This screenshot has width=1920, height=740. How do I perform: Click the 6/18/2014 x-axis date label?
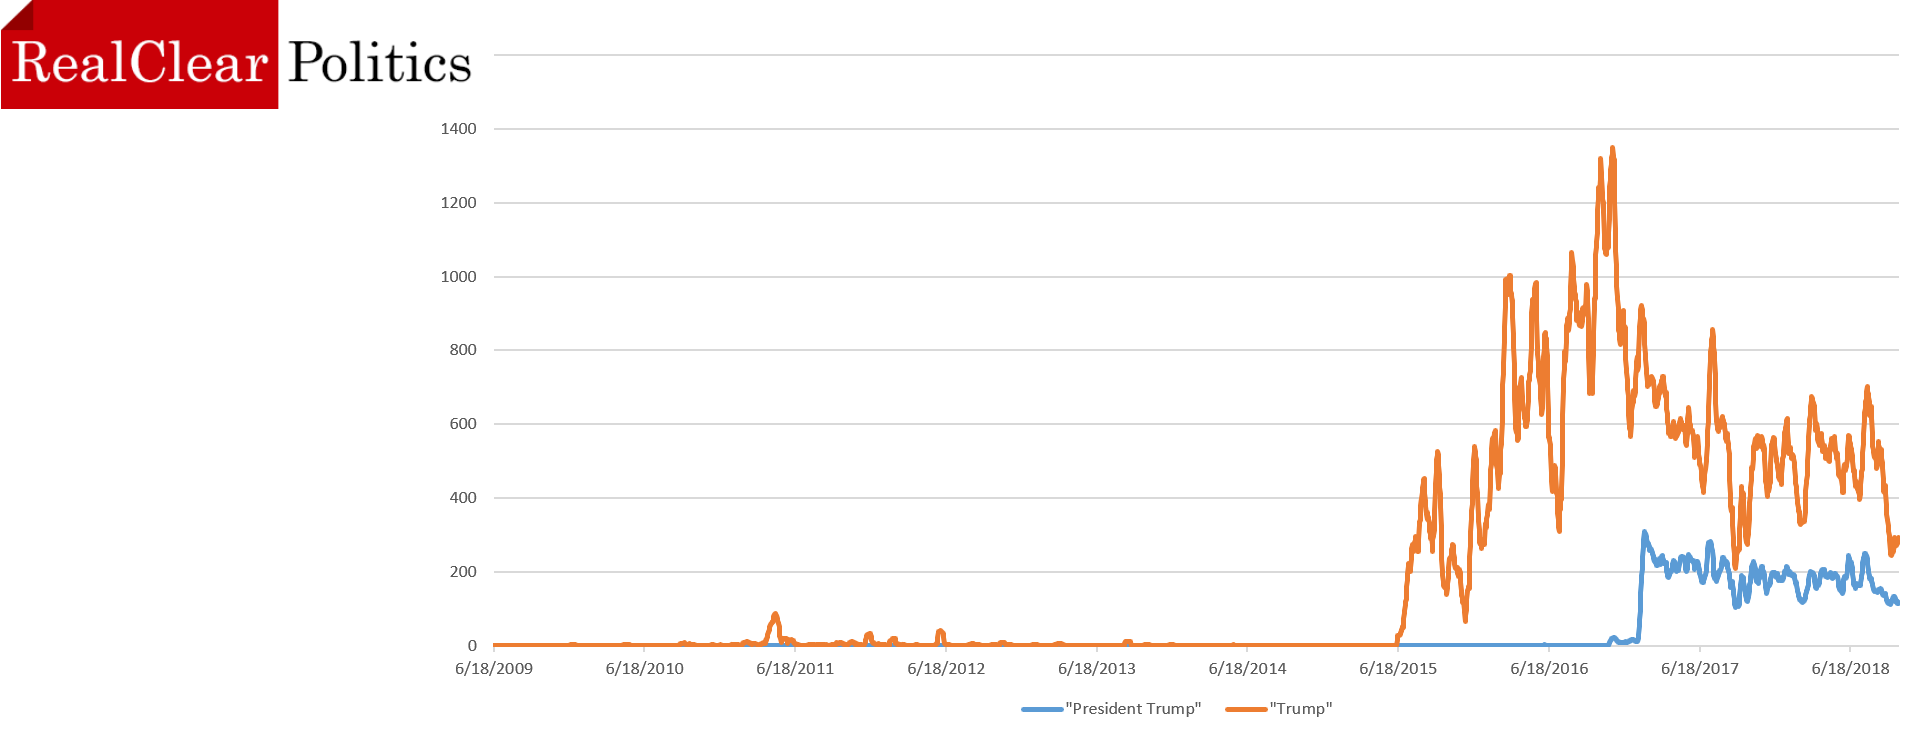pyautogui.click(x=1248, y=668)
